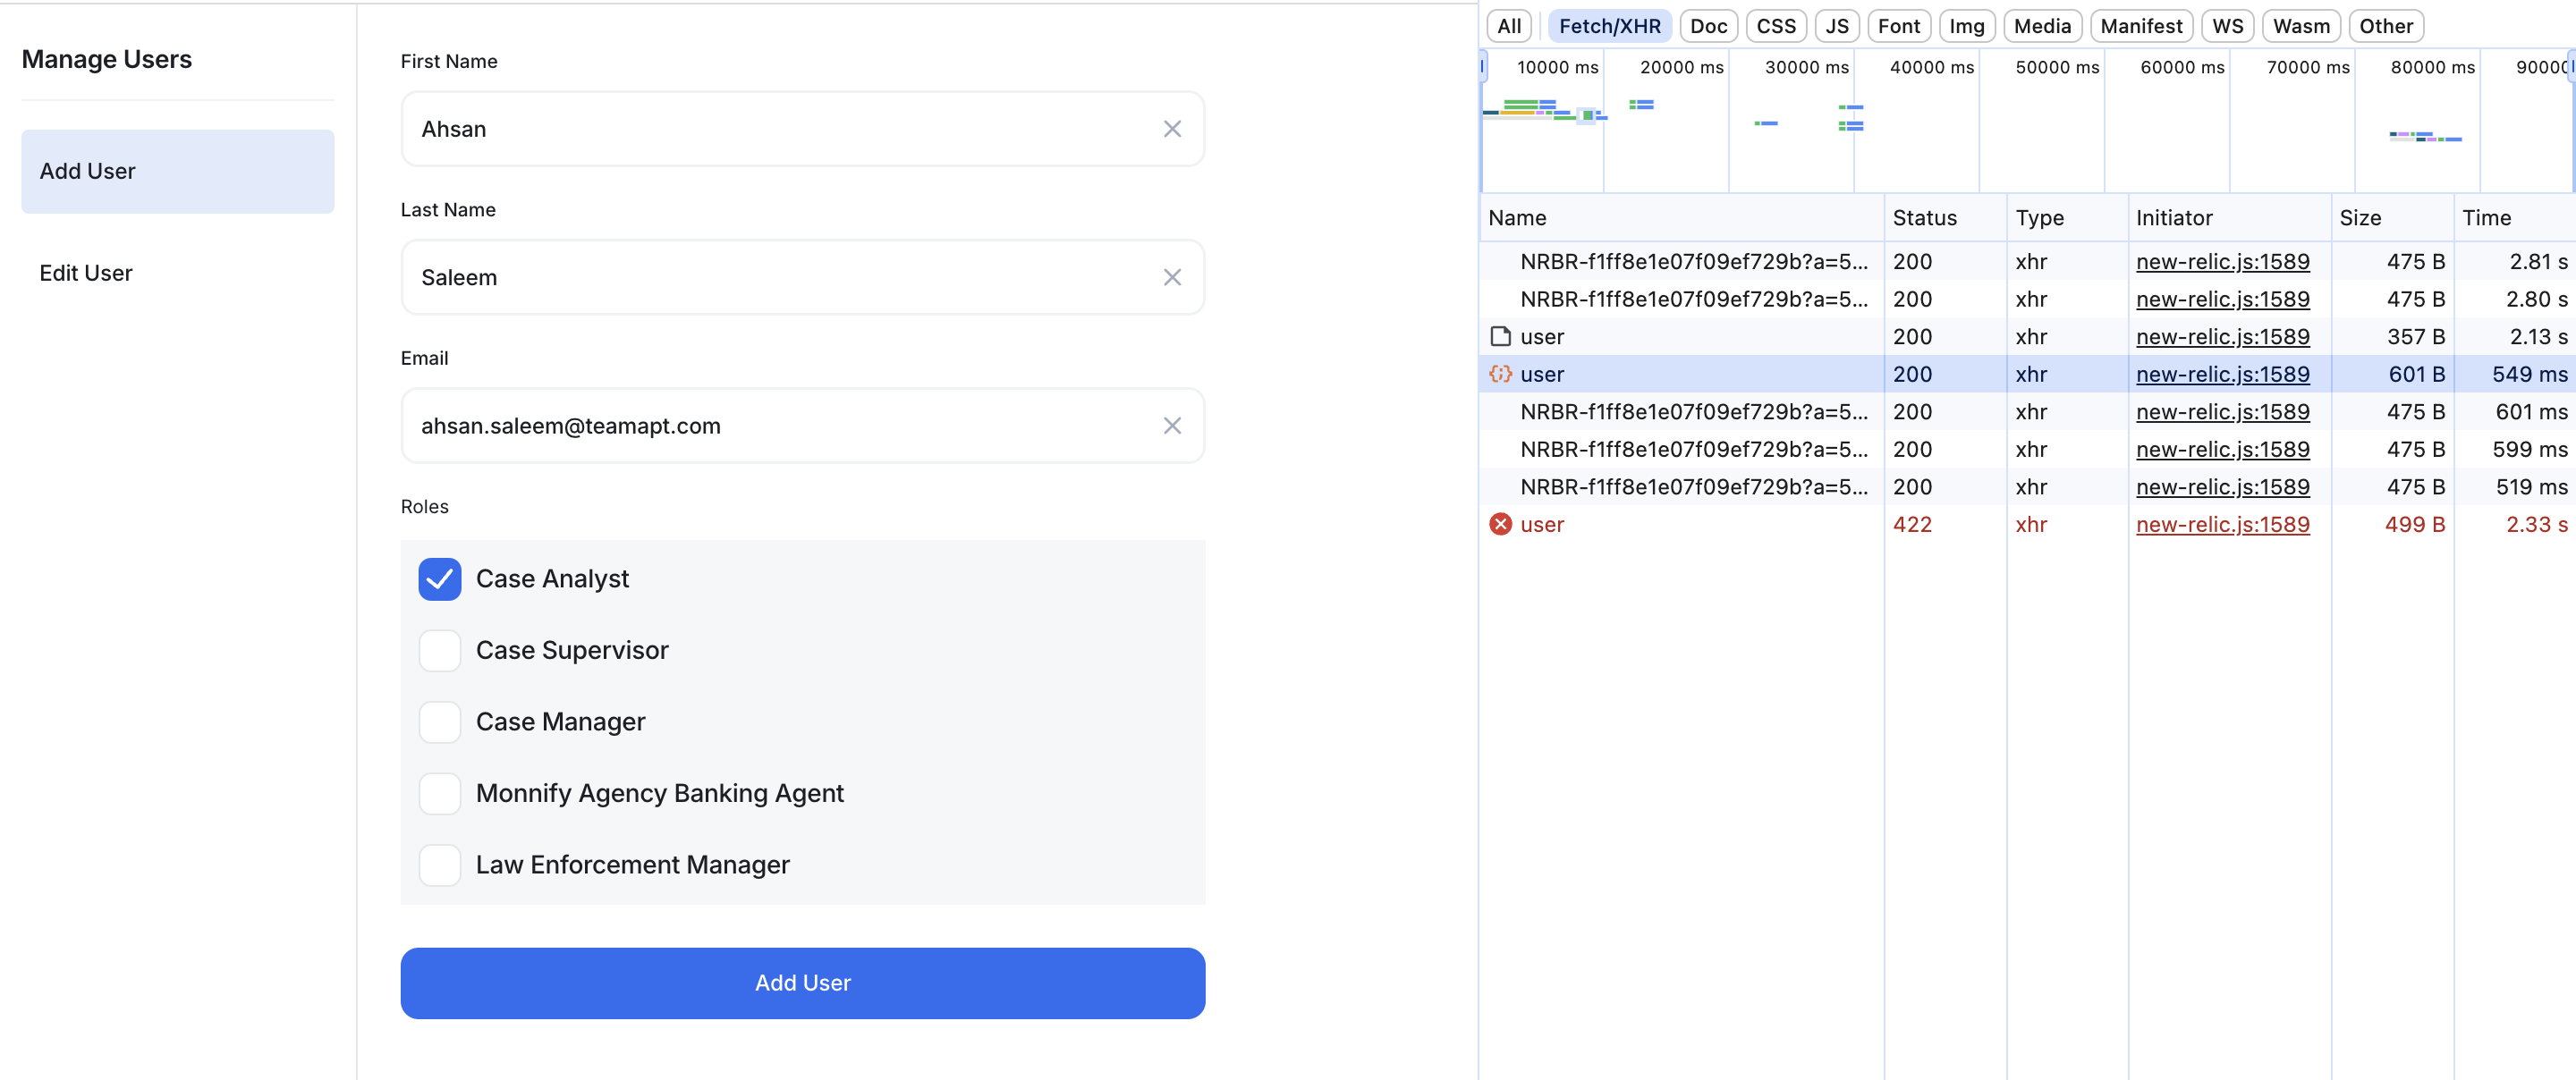Click the red error icon on the failed user request

(x=1500, y=524)
